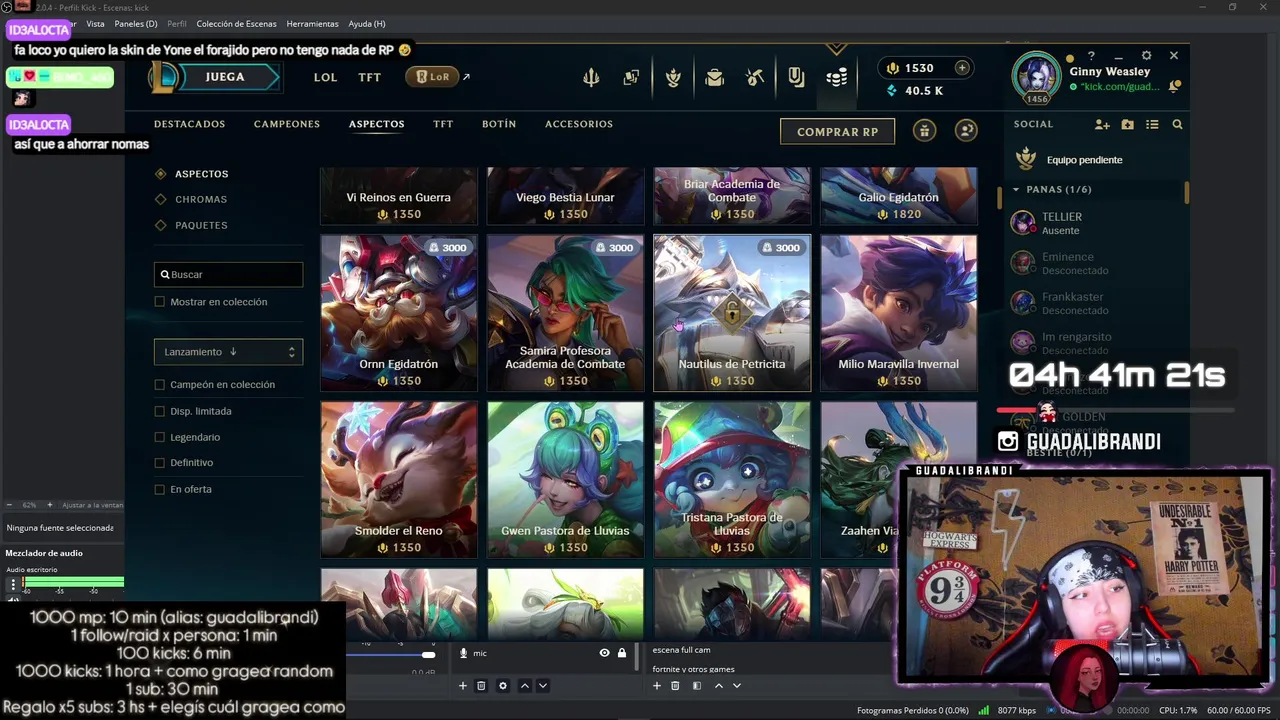Open OBS scene filters icon

[697, 686]
